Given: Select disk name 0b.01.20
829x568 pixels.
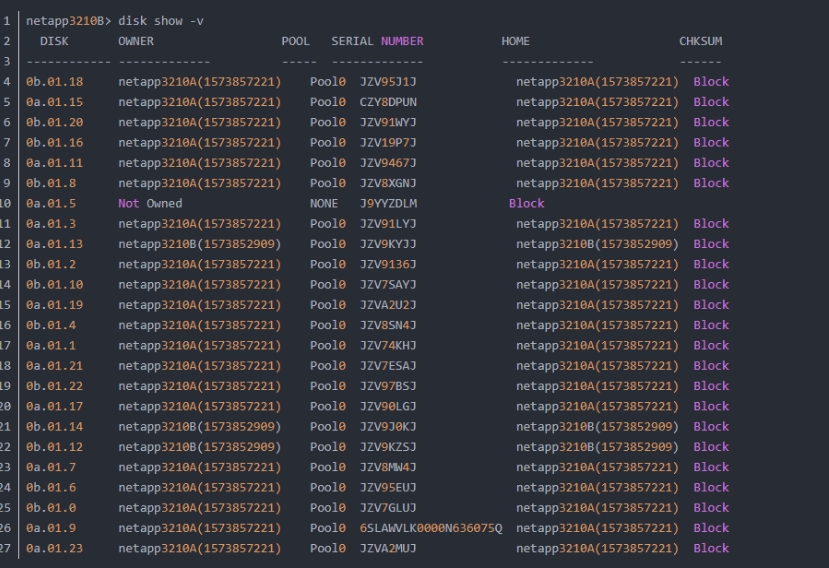Looking at the screenshot, I should tap(54, 122).
